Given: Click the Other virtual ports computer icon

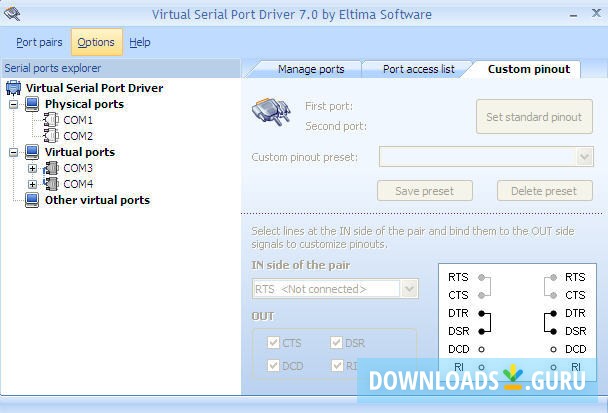Looking at the screenshot, I should (32, 200).
